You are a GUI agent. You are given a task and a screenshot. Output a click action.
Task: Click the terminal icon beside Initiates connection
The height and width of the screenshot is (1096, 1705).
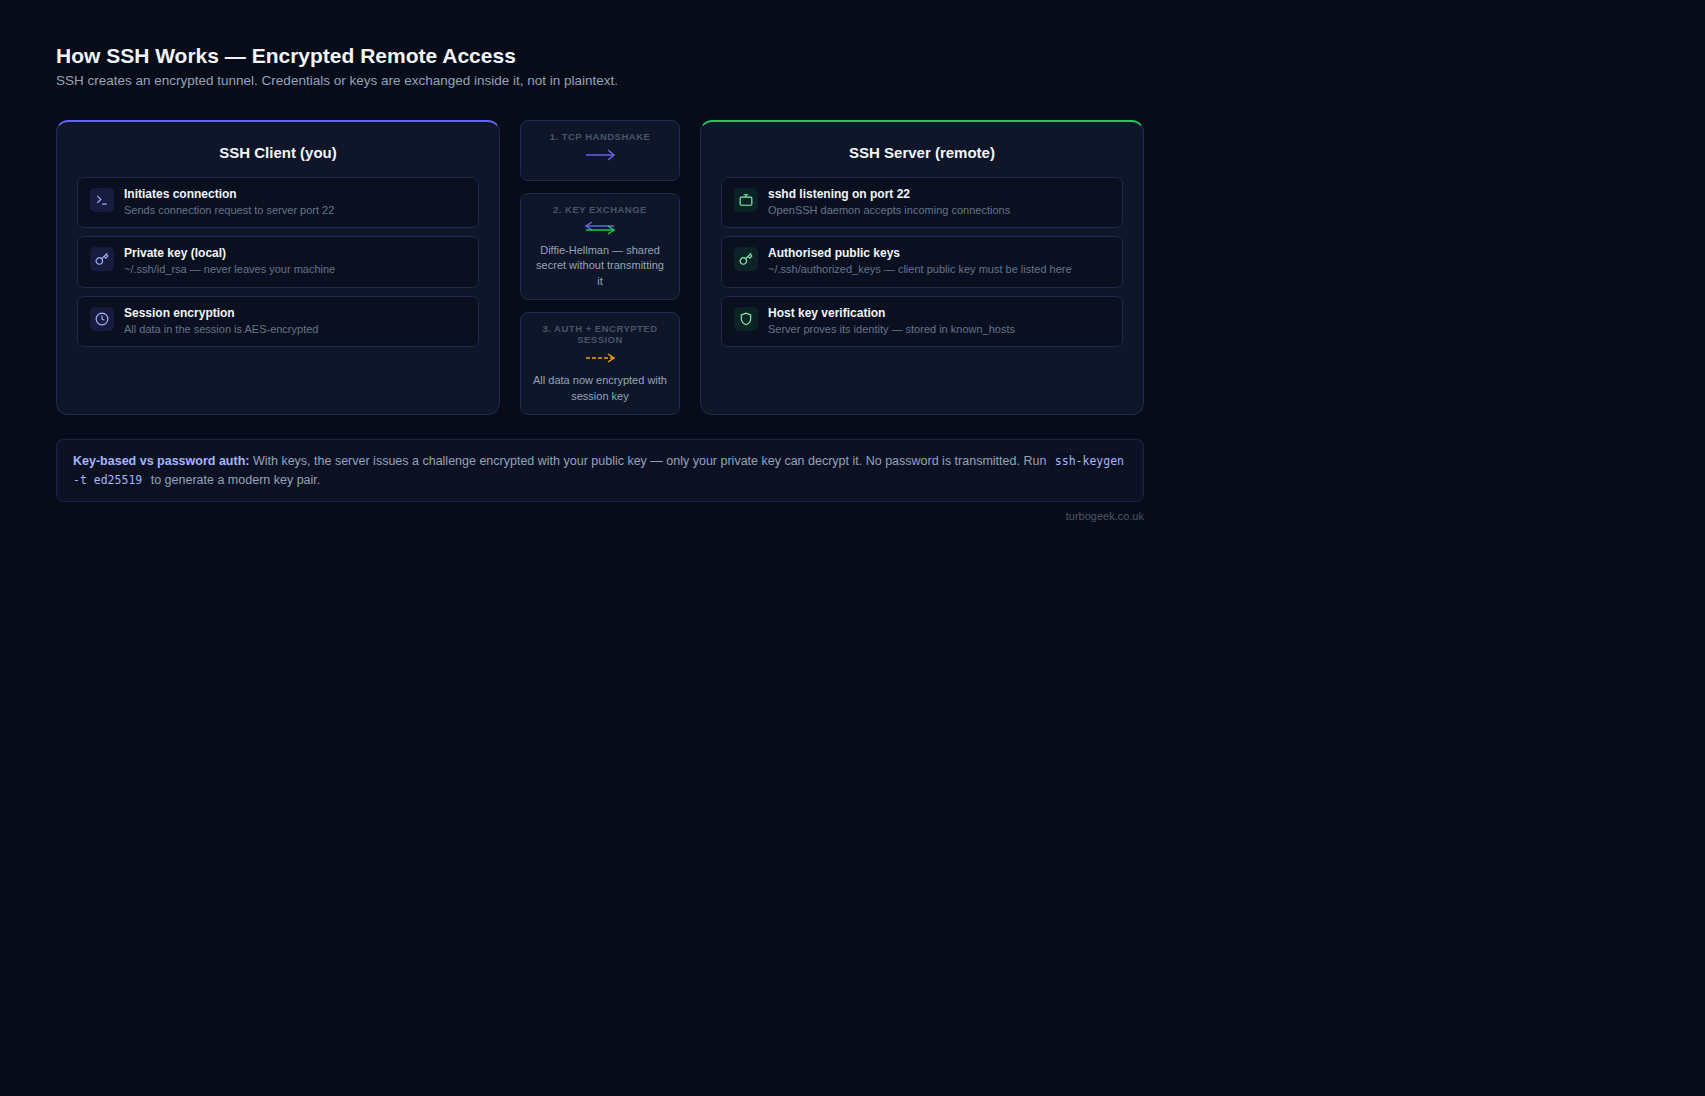(102, 200)
